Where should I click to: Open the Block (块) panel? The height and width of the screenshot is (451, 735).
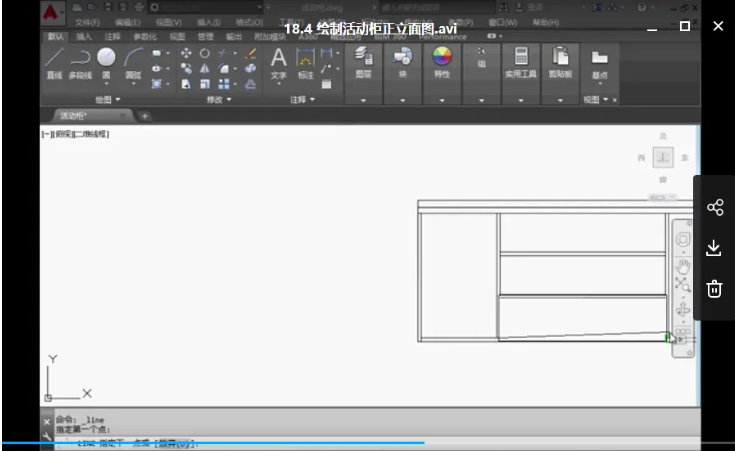click(x=403, y=62)
